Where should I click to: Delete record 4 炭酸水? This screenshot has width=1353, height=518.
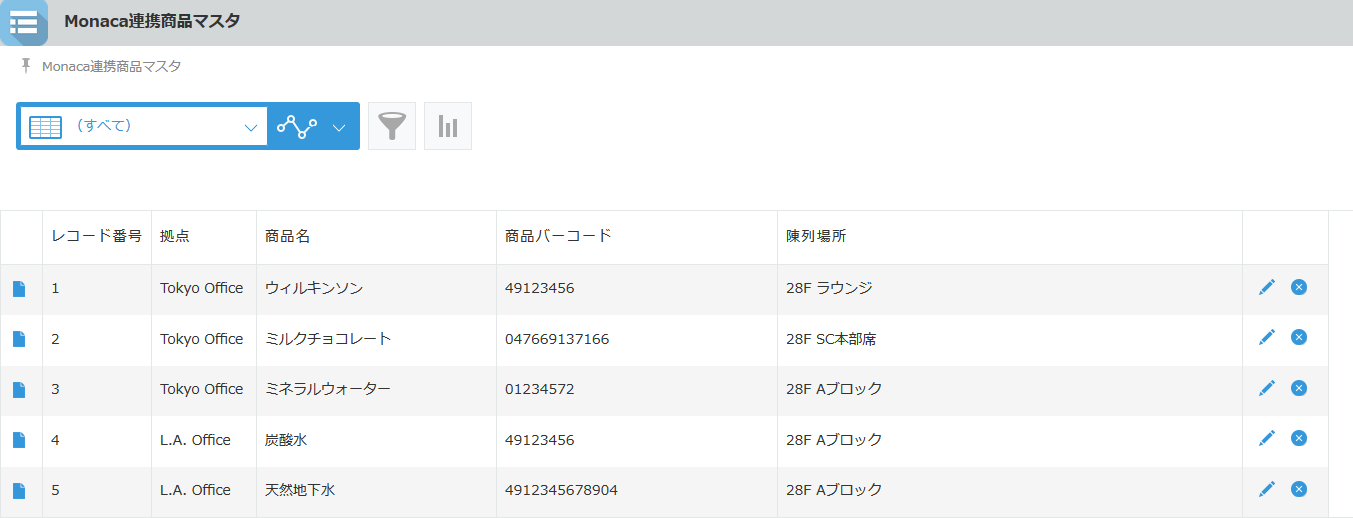click(x=1299, y=438)
